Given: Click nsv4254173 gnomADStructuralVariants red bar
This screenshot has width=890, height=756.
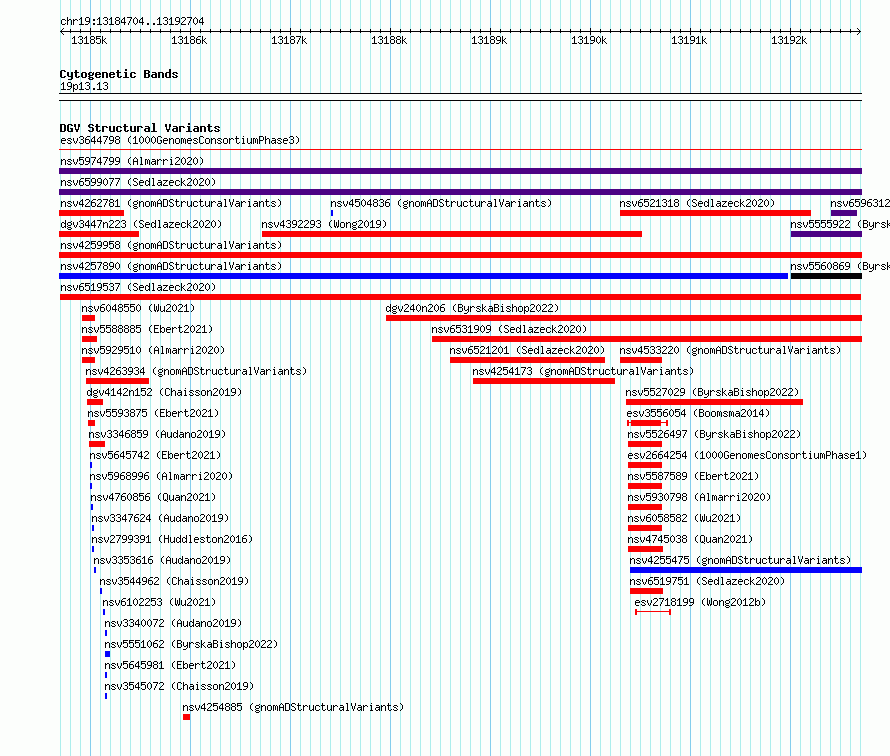Looking at the screenshot, I should (544, 381).
